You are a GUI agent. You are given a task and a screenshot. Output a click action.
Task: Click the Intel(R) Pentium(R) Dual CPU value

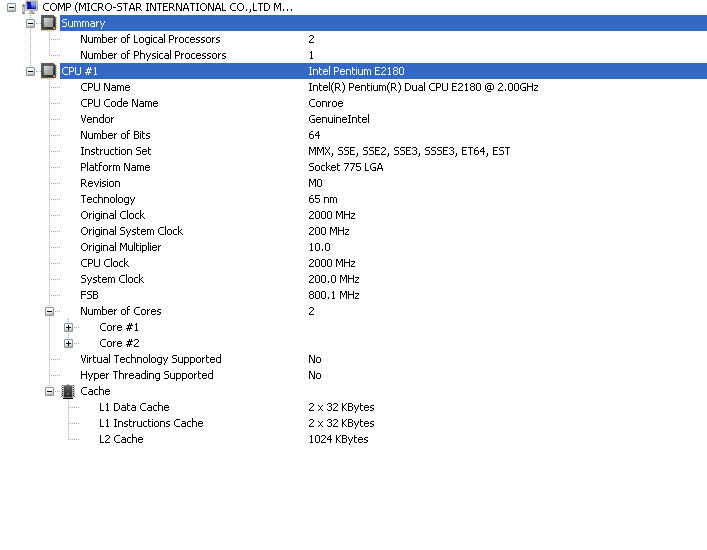pyautogui.click(x=423, y=87)
